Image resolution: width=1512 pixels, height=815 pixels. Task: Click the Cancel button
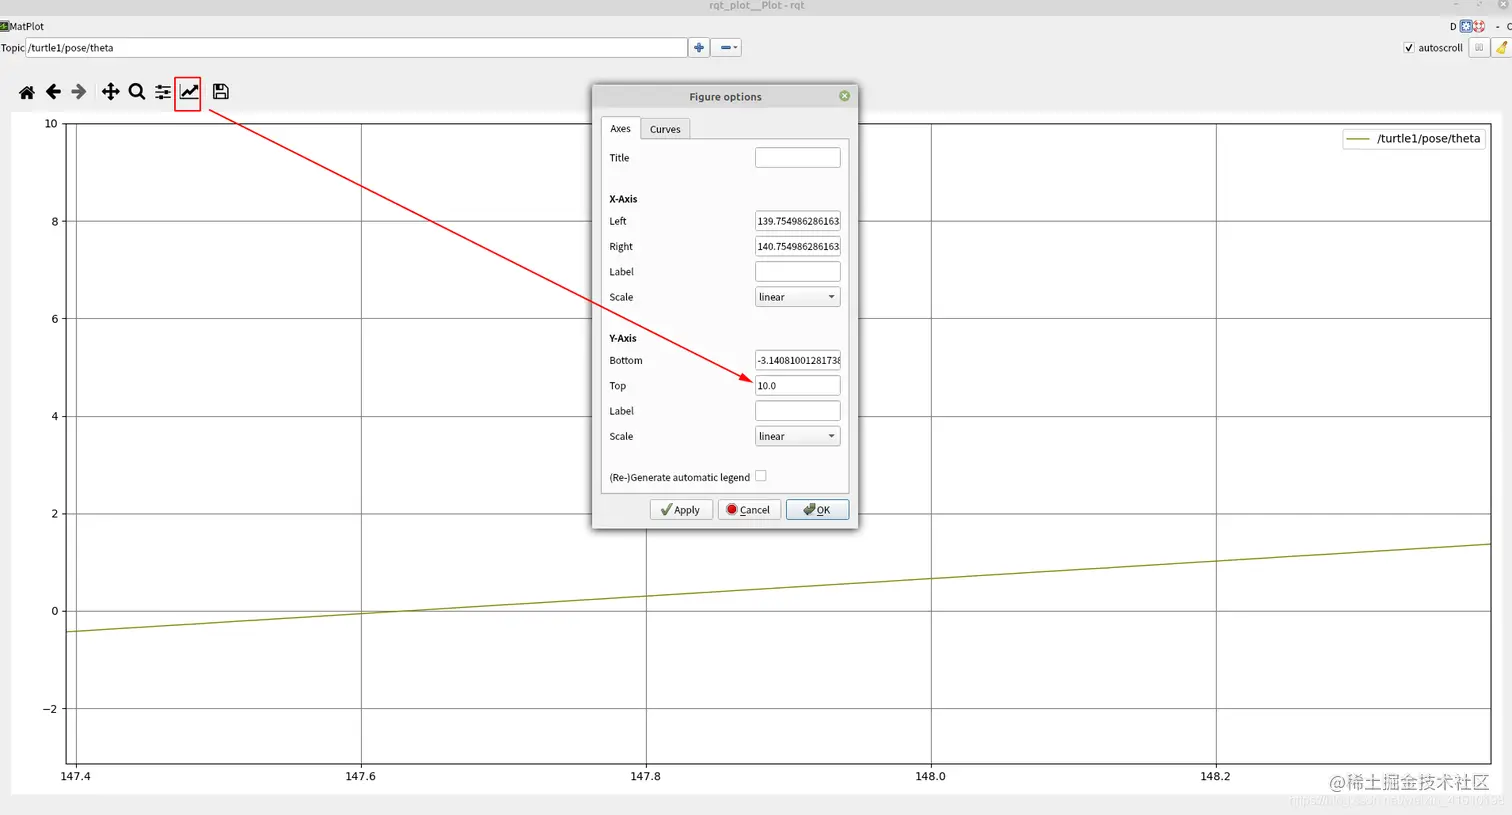(x=749, y=510)
